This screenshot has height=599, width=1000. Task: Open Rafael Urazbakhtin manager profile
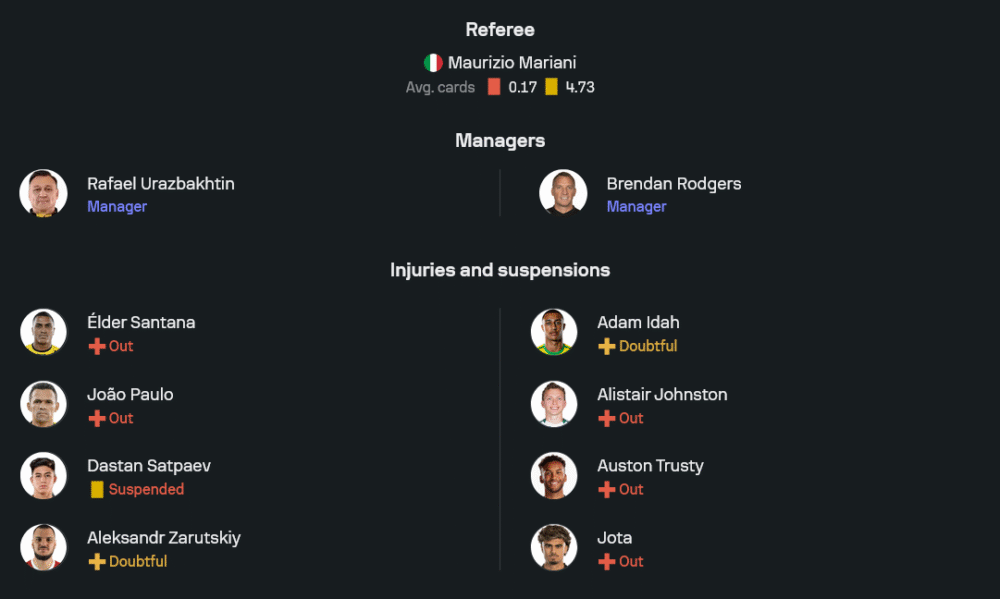tap(161, 184)
